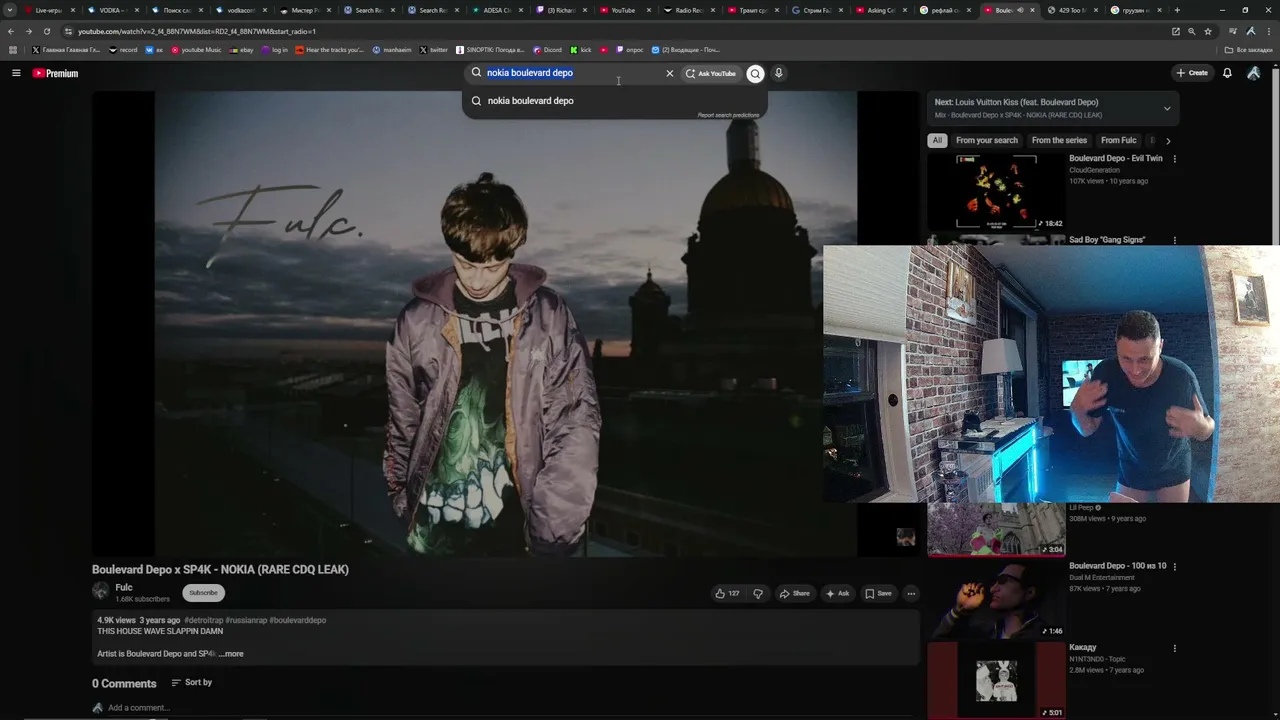Open the Какаду video thumbnail

[x=996, y=680]
